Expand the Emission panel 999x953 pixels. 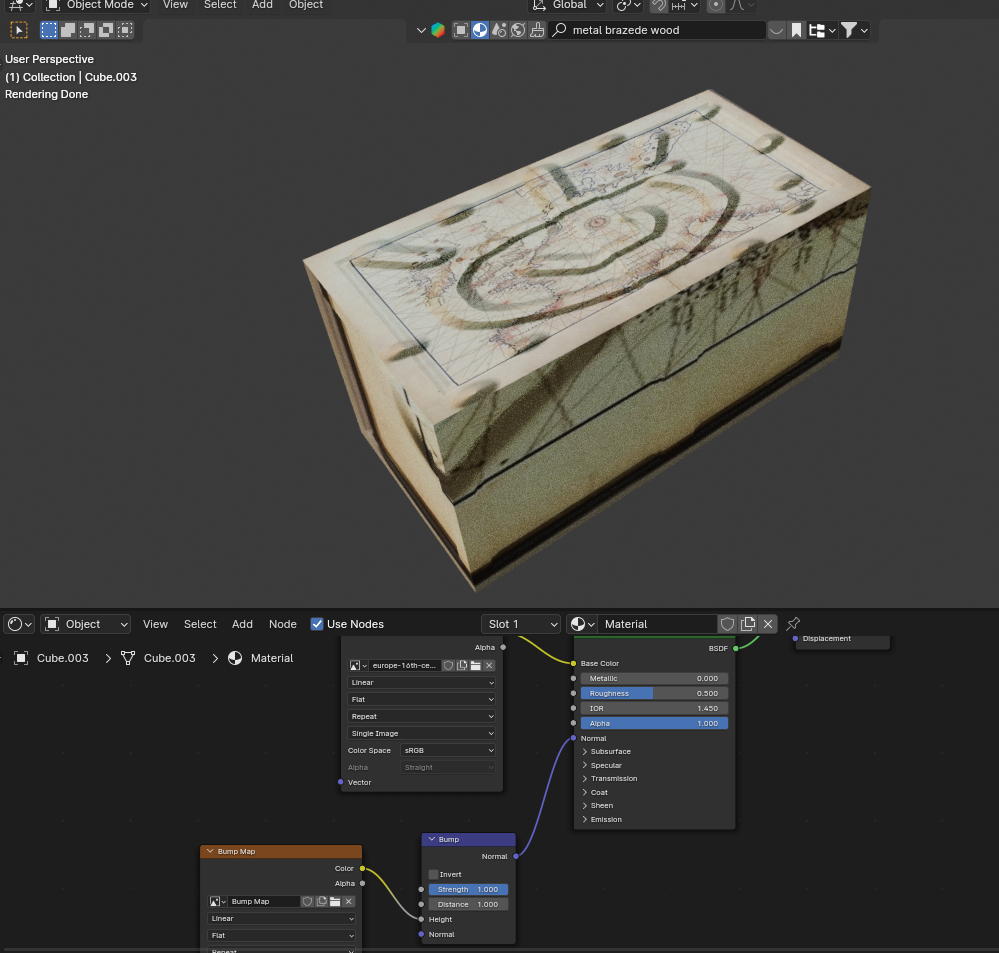[x=601, y=819]
